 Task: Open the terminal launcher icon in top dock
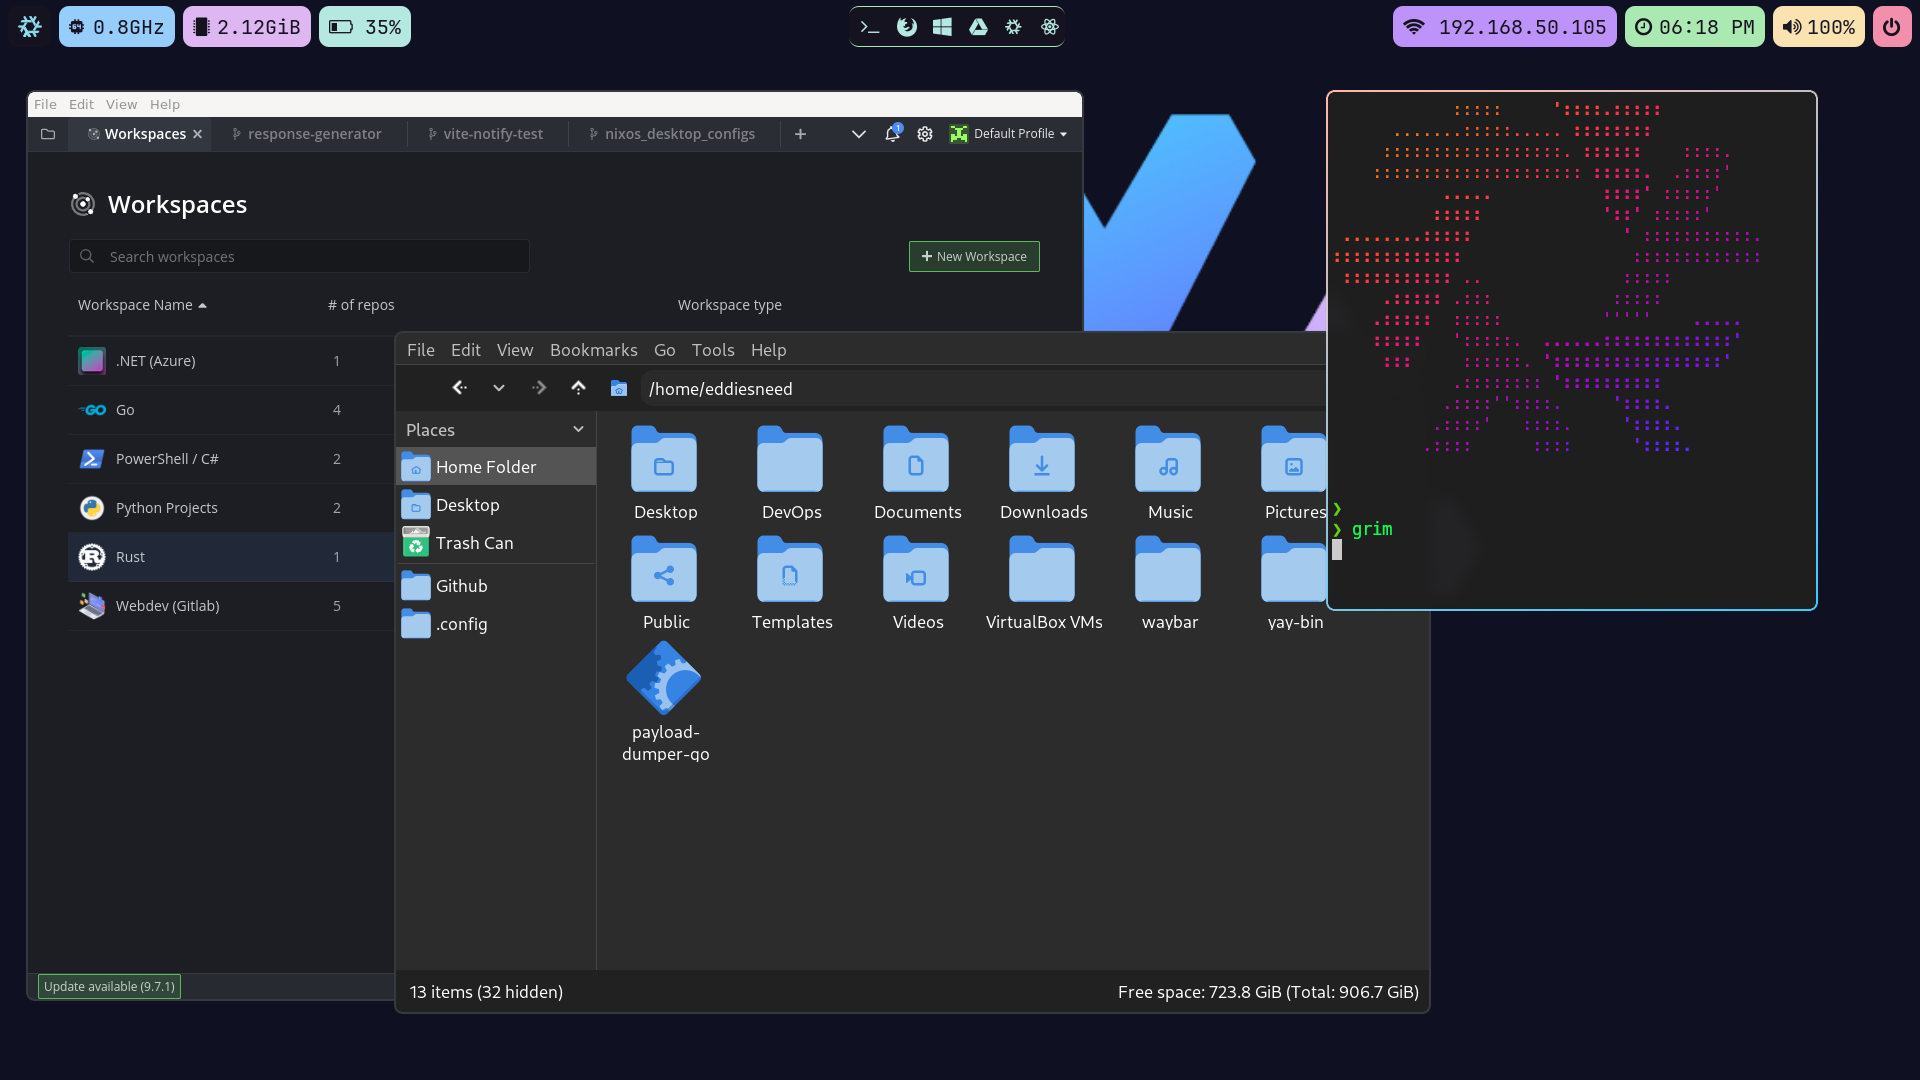870,27
